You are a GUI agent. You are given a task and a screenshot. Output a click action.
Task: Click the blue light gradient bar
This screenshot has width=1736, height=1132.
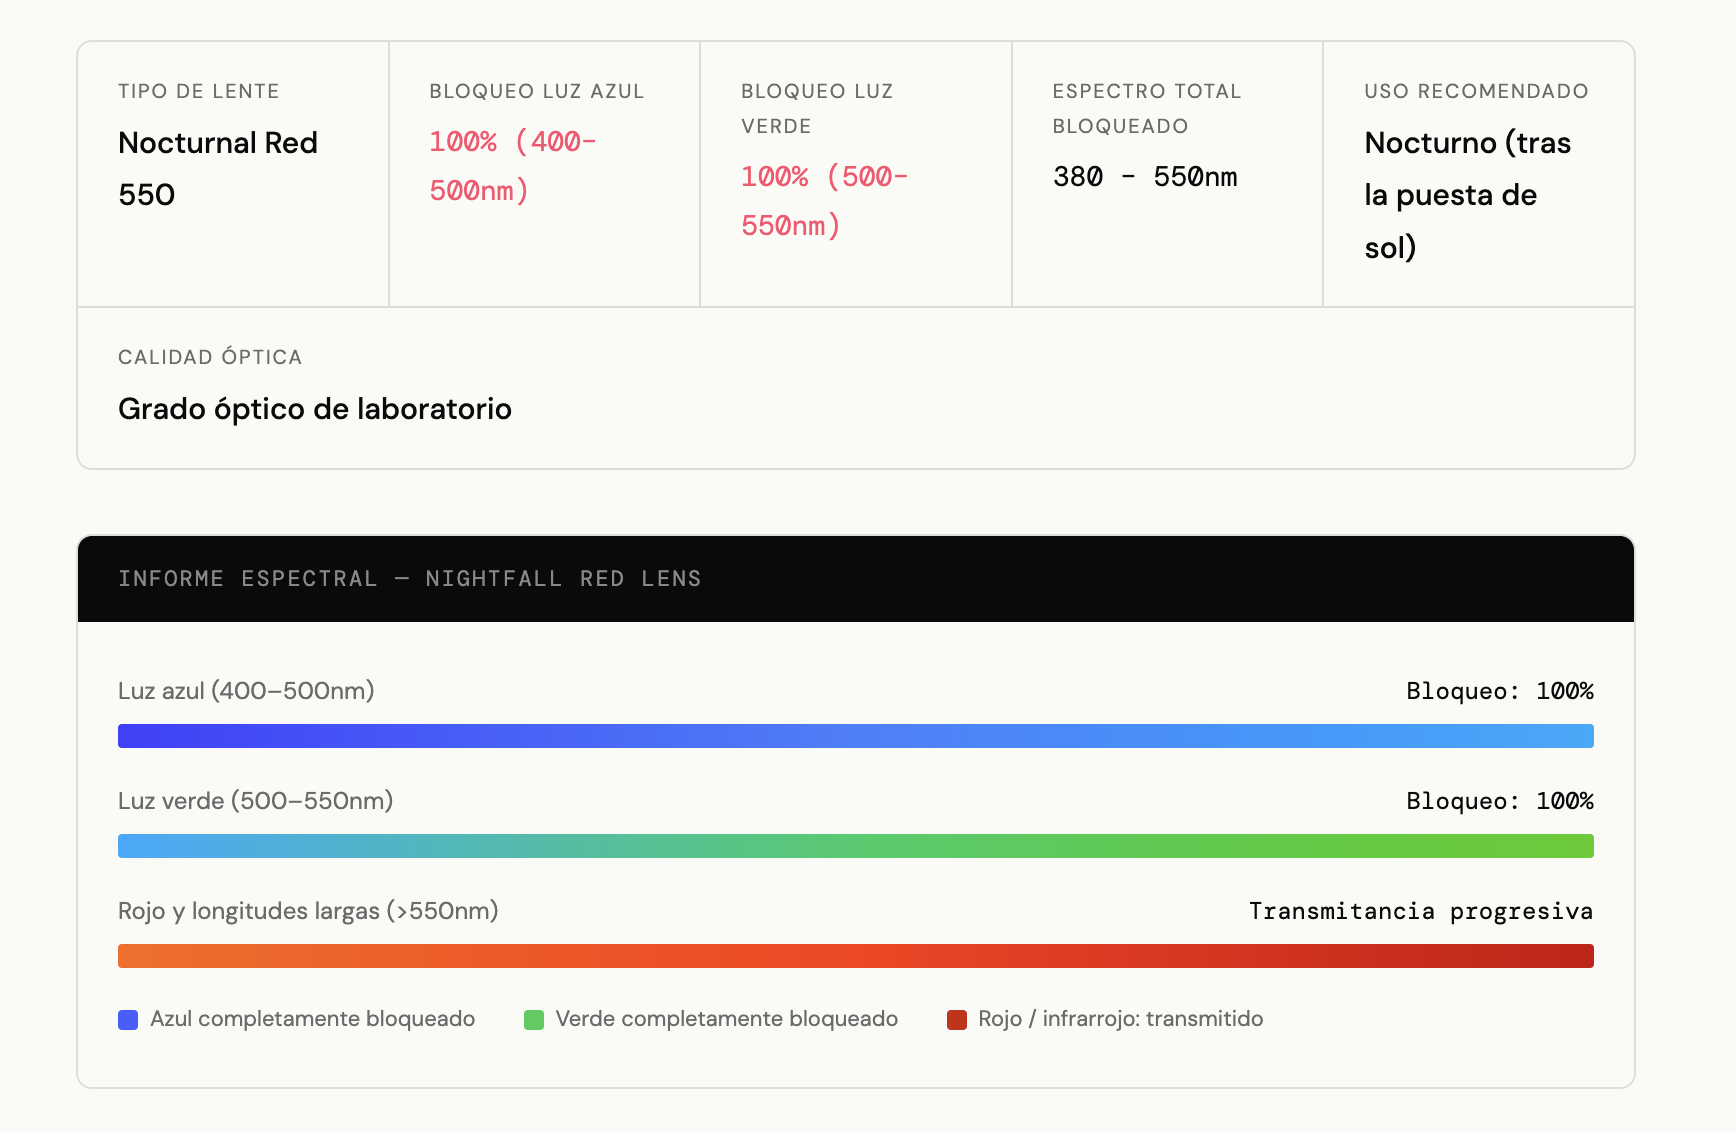tap(856, 736)
